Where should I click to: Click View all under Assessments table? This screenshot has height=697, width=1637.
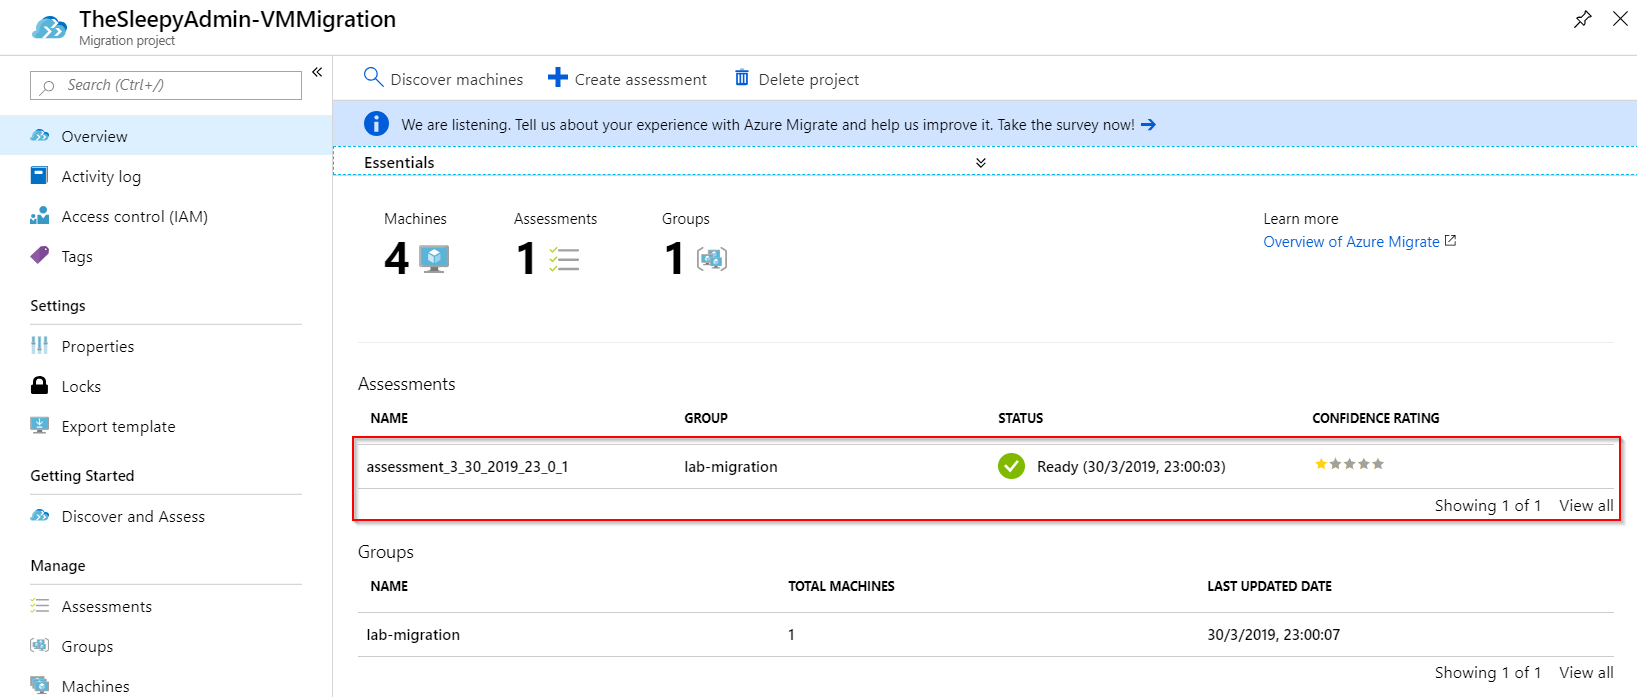1585,506
